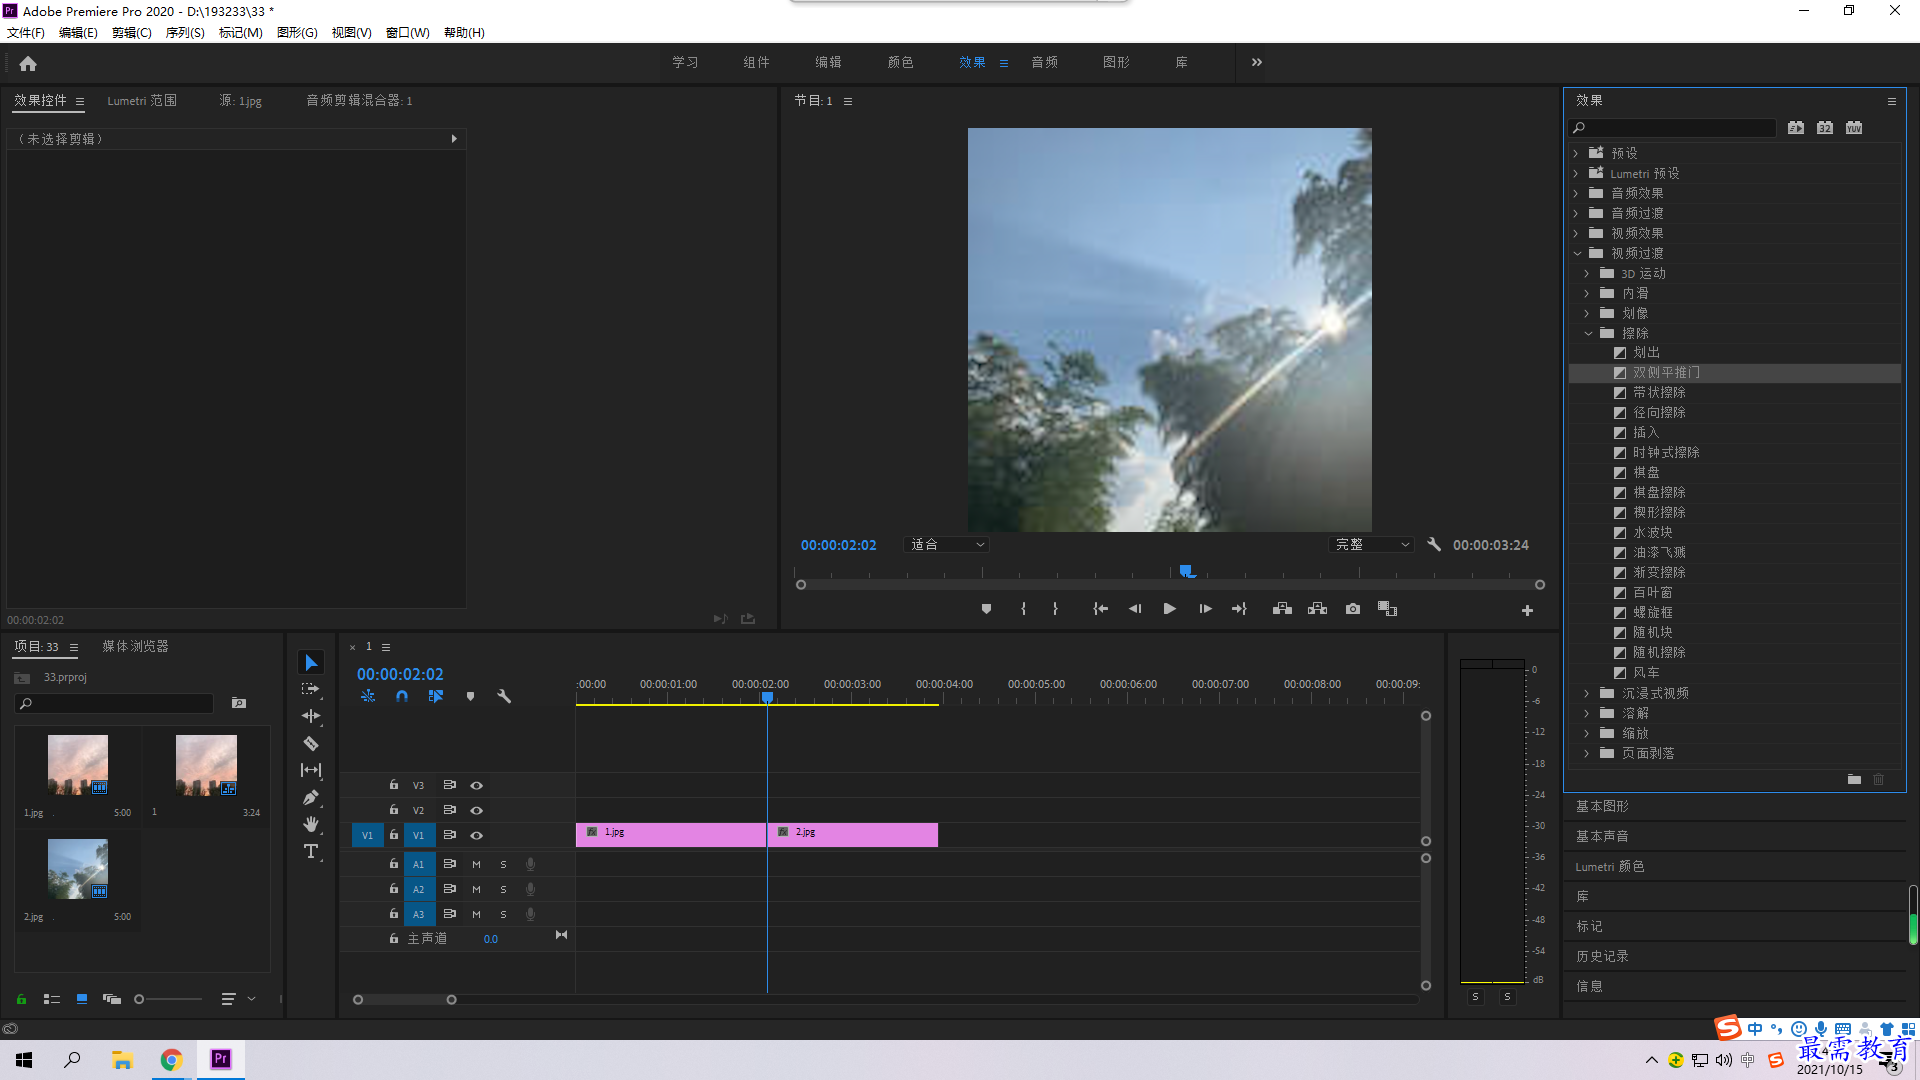Step back one frame
Image resolution: width=1920 pixels, height=1080 pixels.
(1135, 609)
